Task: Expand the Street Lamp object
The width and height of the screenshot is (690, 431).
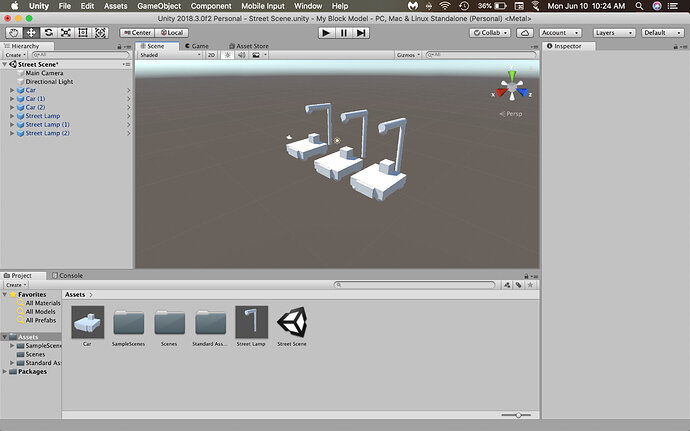Action: click(12, 116)
